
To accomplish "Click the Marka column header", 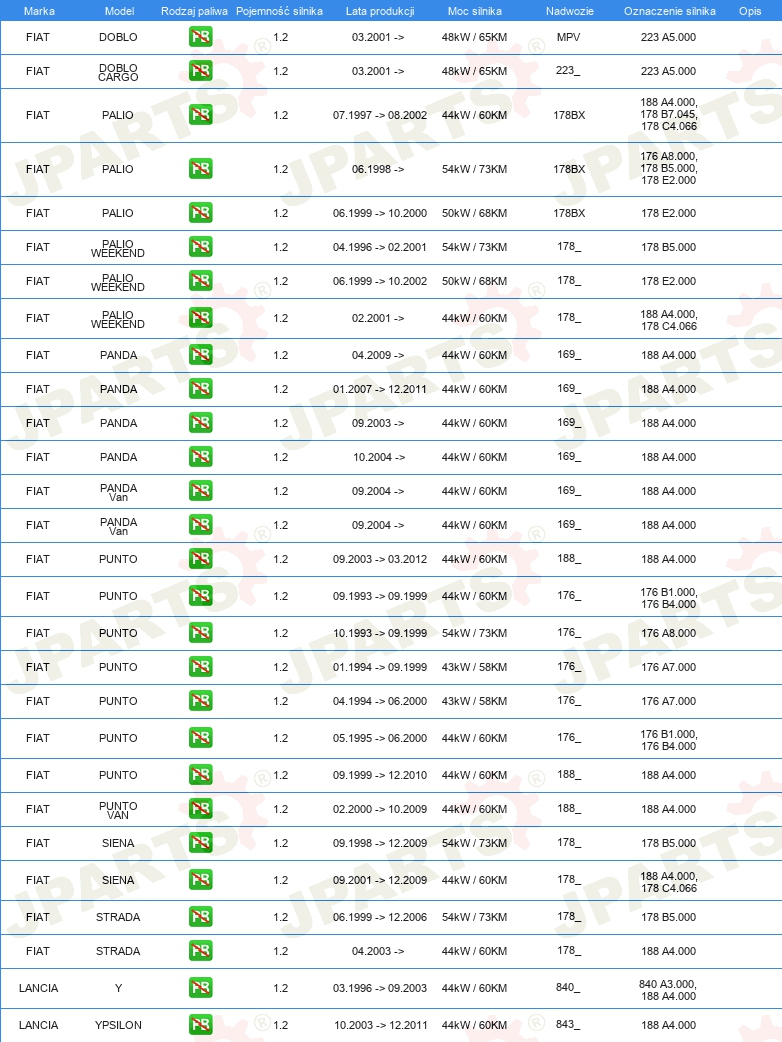I will click(39, 11).
